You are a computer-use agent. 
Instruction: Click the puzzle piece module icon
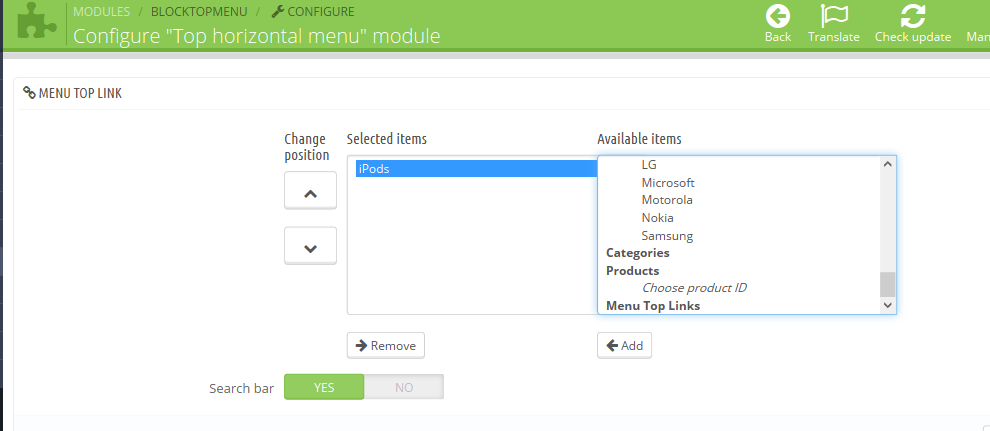(x=37, y=22)
